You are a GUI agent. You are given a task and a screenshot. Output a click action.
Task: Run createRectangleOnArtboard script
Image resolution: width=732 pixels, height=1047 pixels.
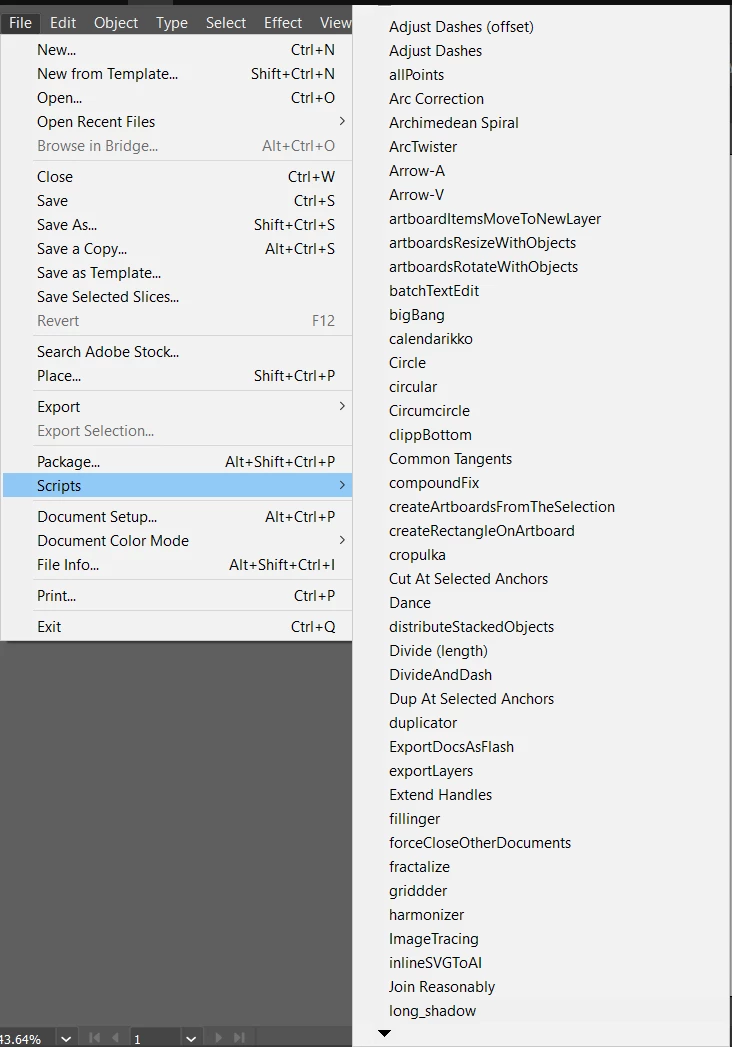point(482,531)
